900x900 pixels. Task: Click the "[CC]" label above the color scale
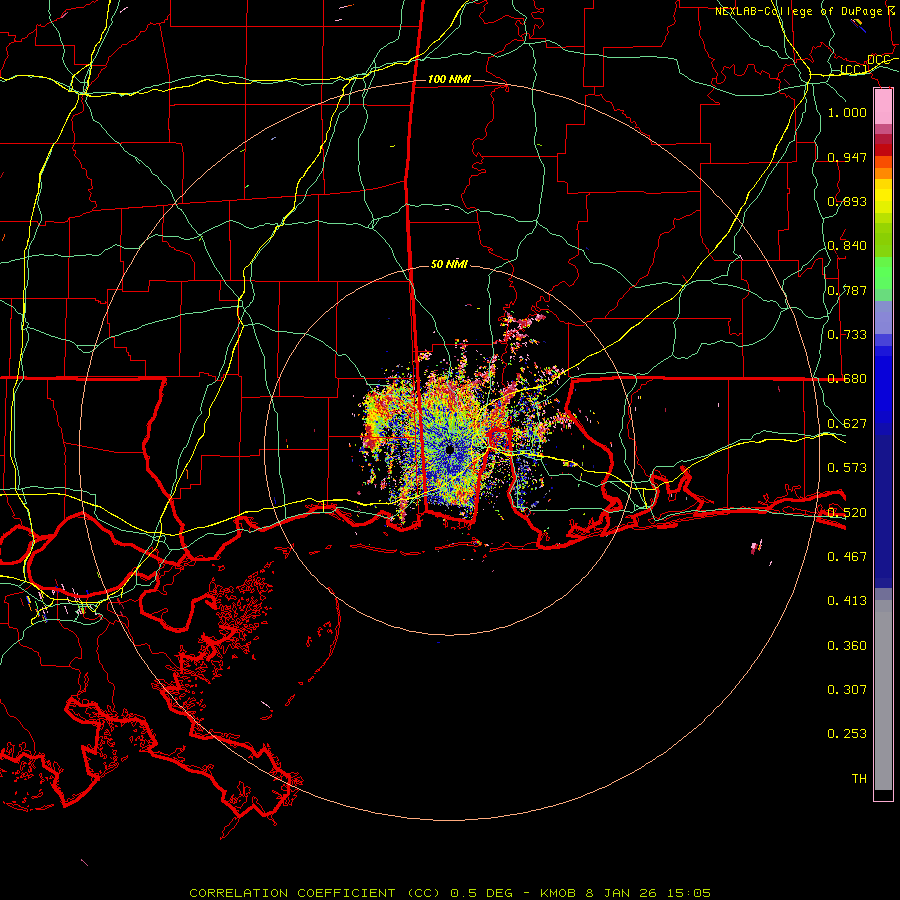854,70
